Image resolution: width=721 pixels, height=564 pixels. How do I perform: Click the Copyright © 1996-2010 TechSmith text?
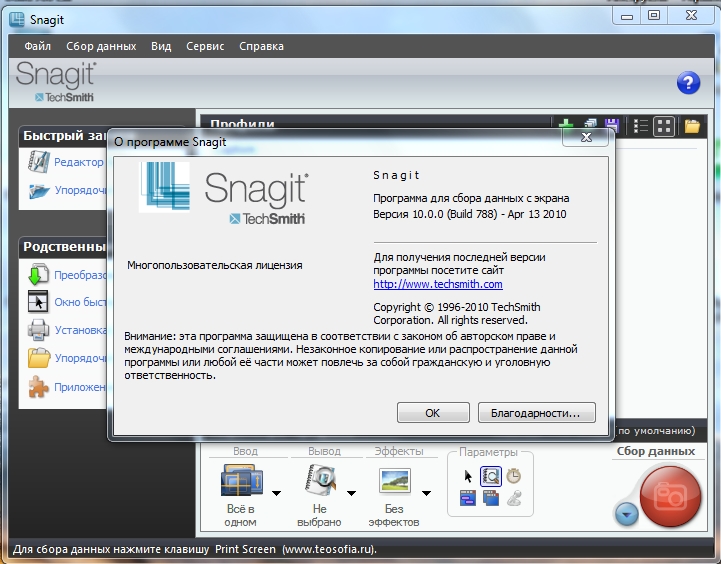coord(457,307)
